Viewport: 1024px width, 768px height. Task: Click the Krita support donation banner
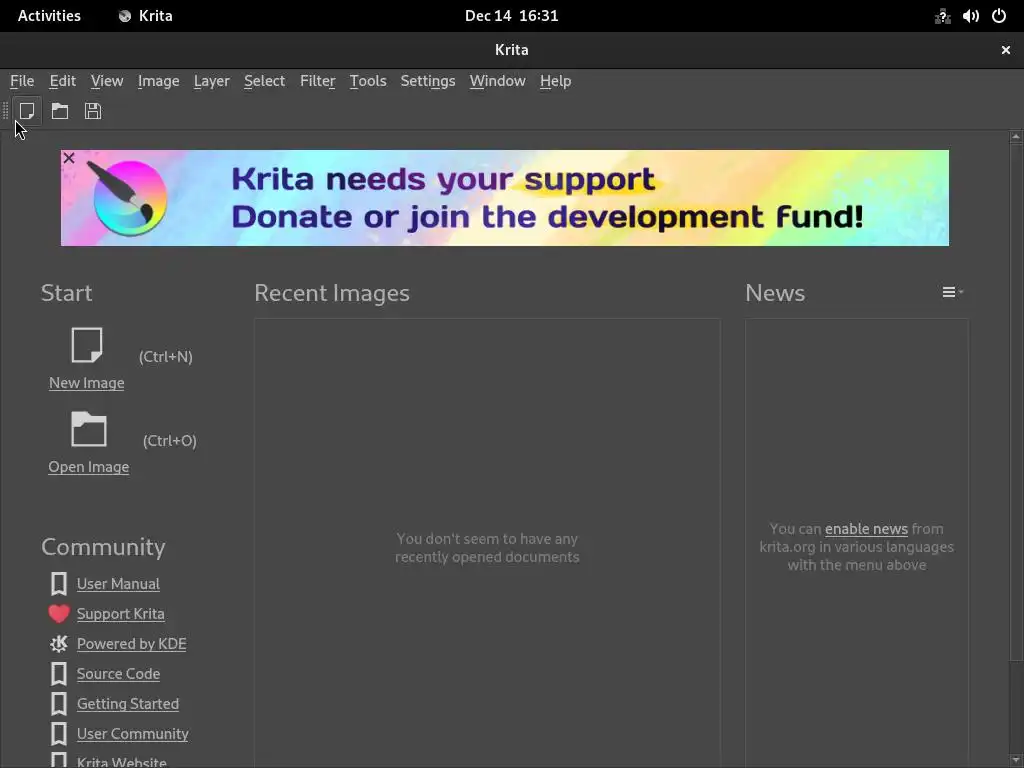(505, 198)
